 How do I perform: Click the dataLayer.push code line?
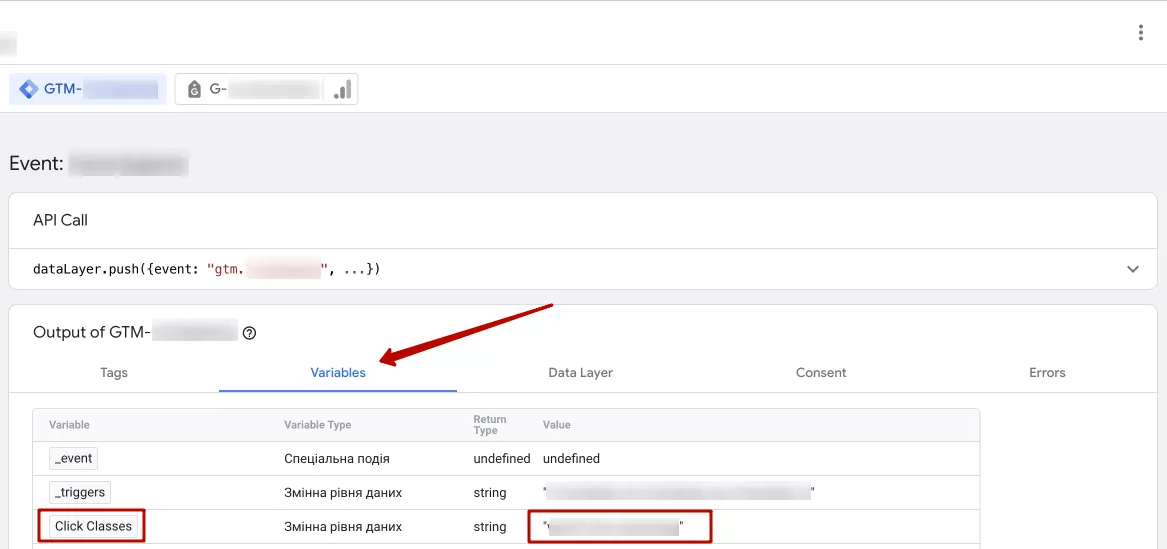[x=207, y=269]
